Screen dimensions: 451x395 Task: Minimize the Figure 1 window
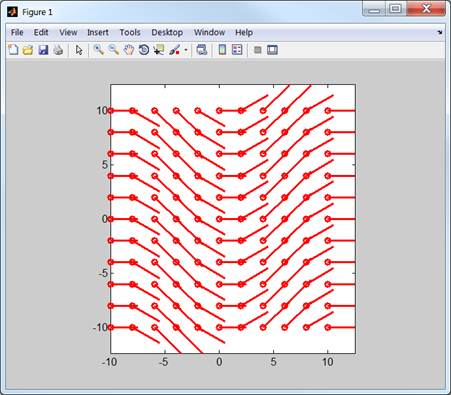click(374, 9)
